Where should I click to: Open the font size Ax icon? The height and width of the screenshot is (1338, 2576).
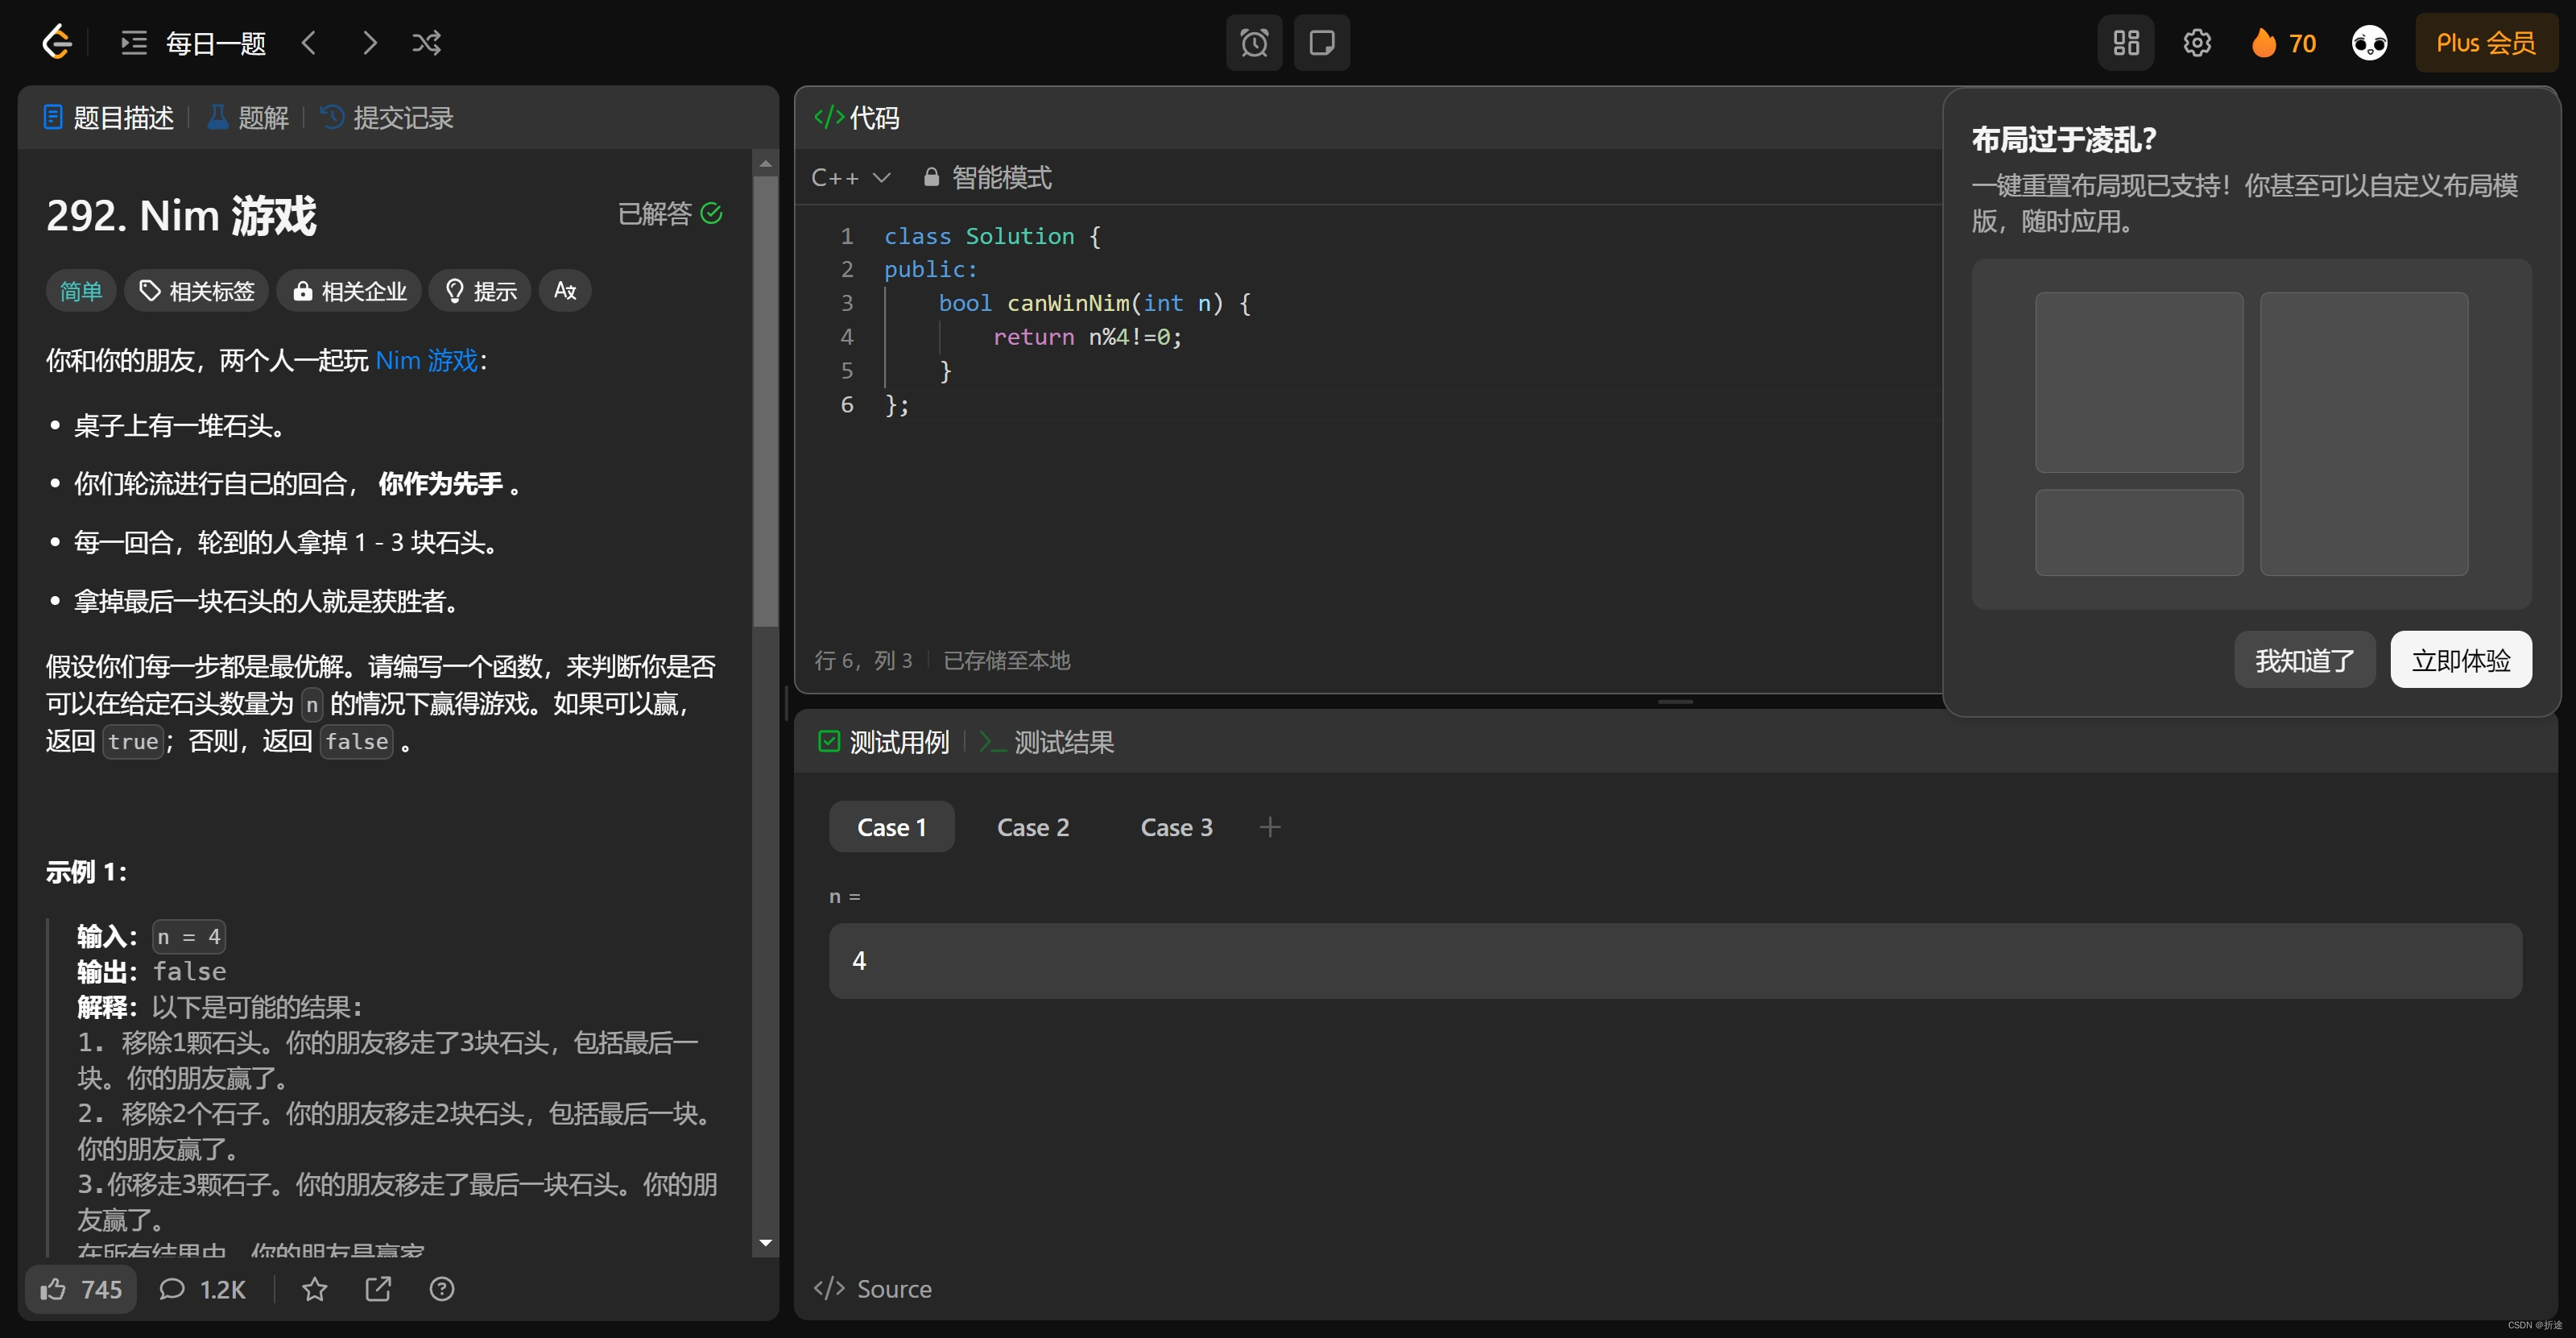pyautogui.click(x=564, y=290)
